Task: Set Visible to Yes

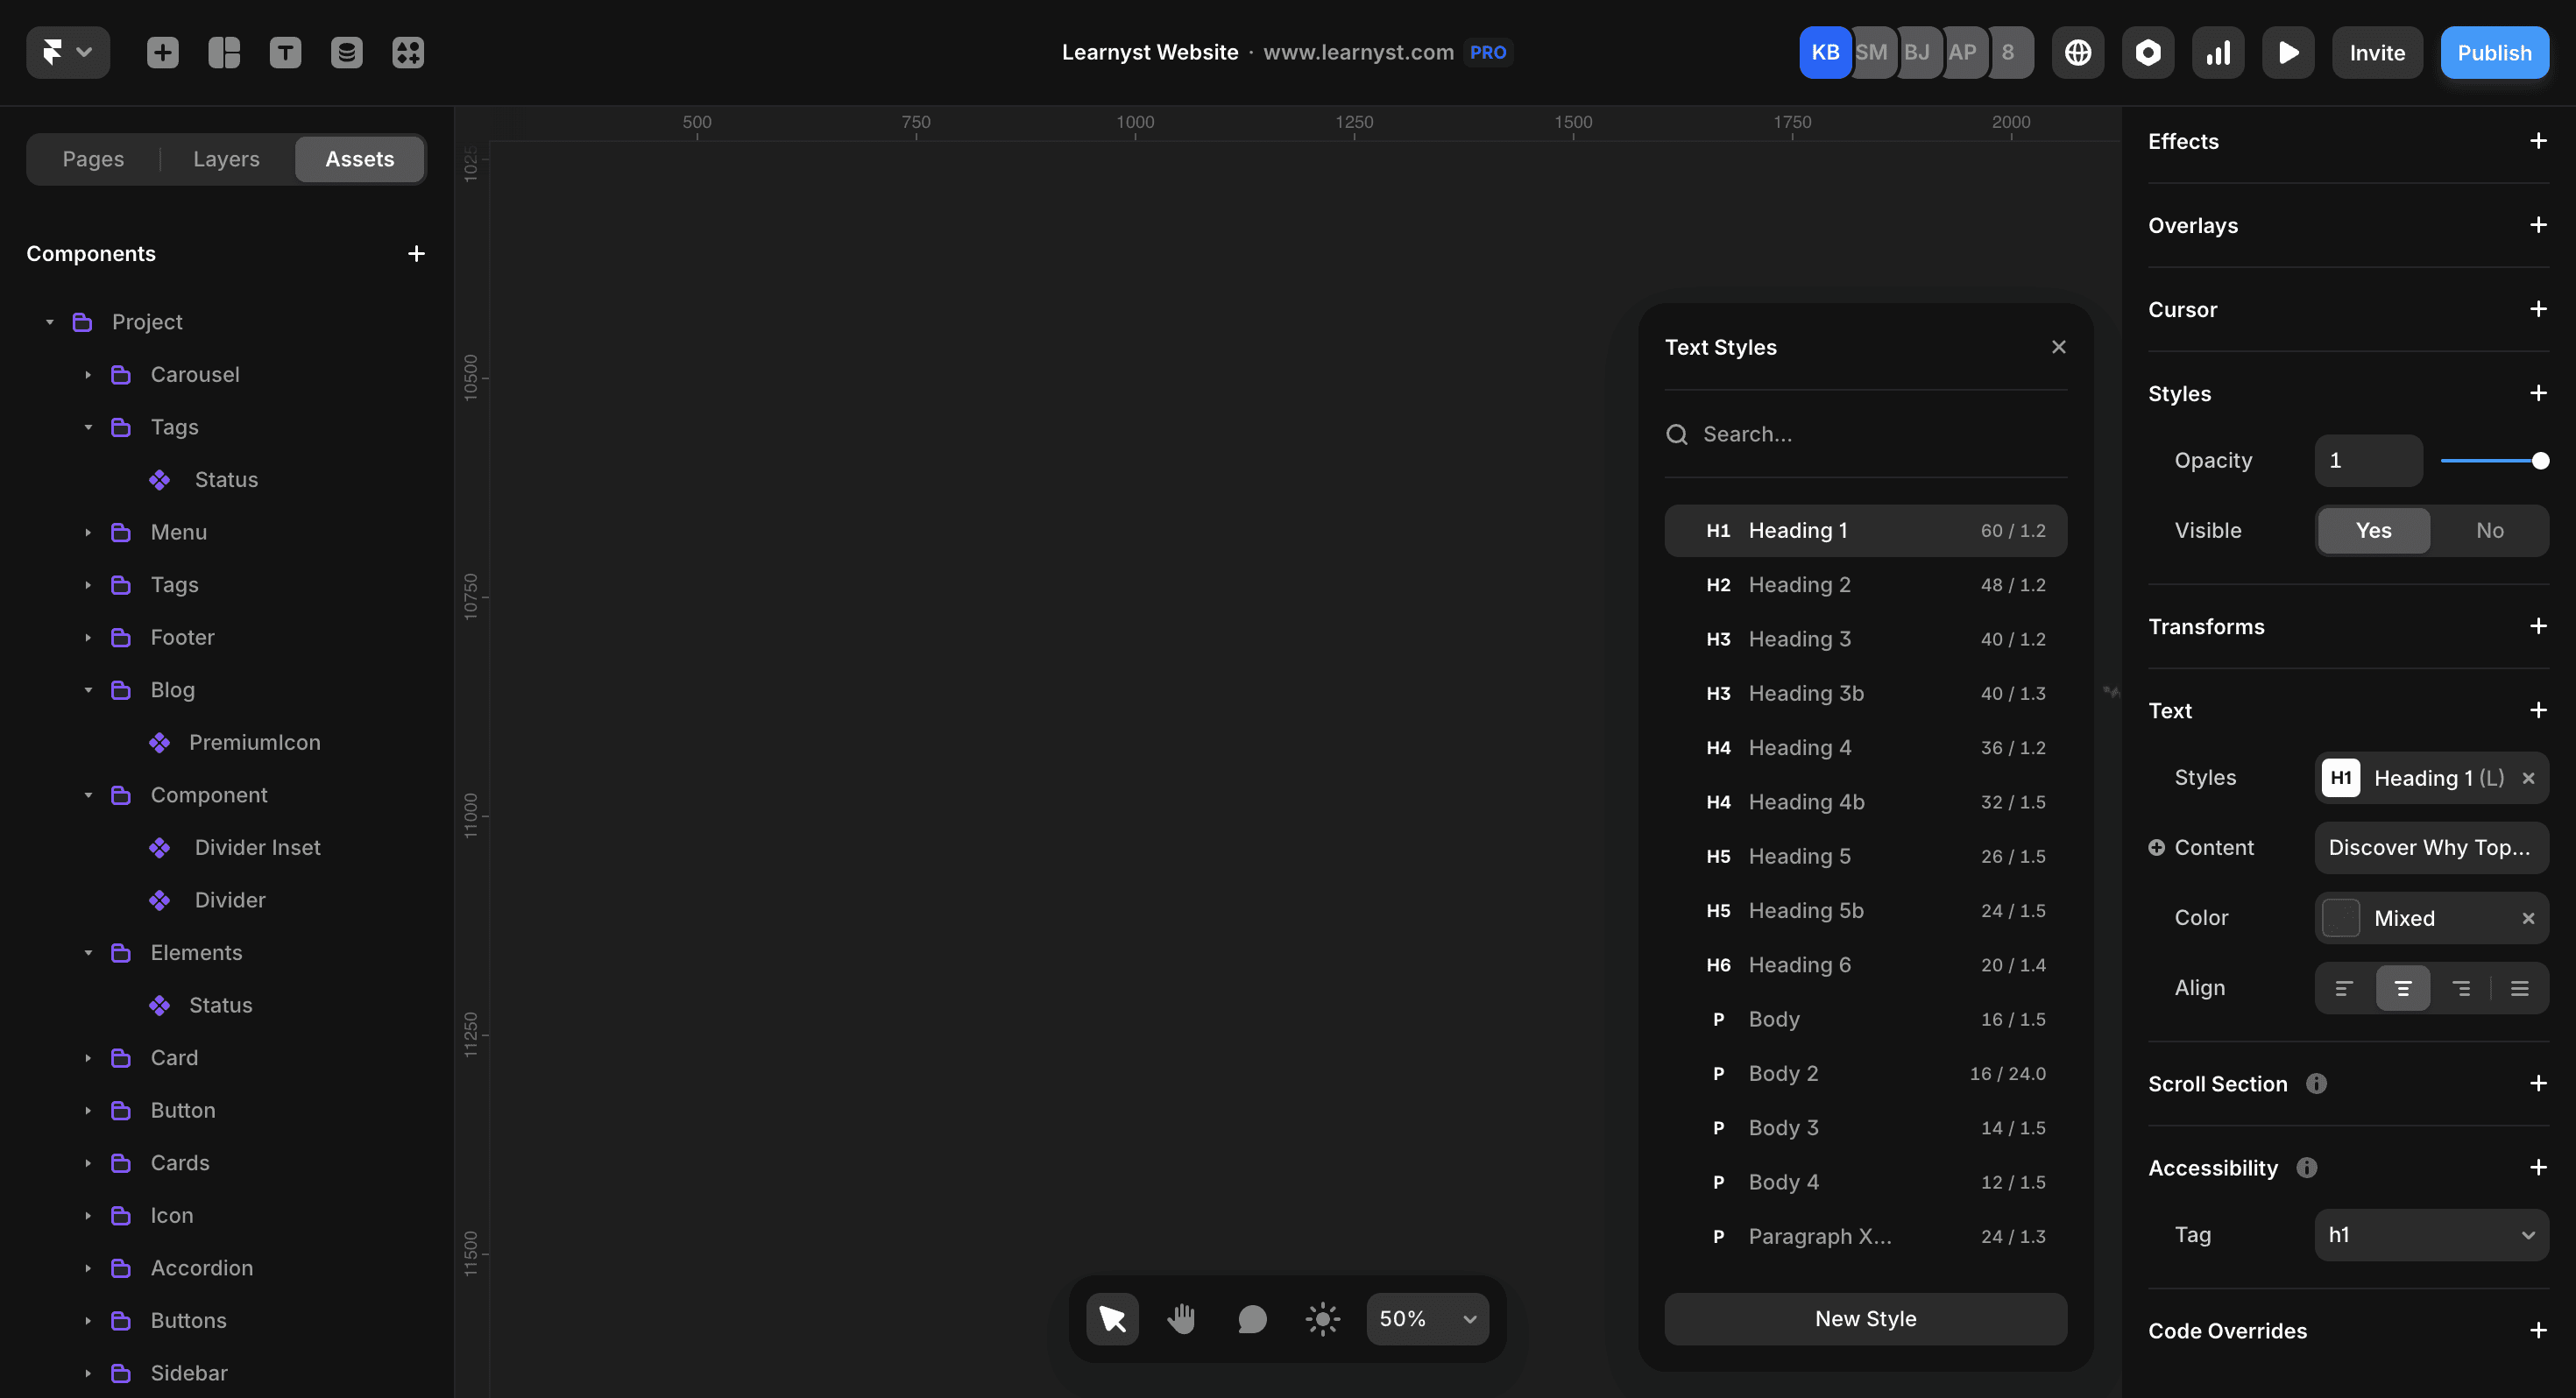Action: pyautogui.click(x=2374, y=531)
